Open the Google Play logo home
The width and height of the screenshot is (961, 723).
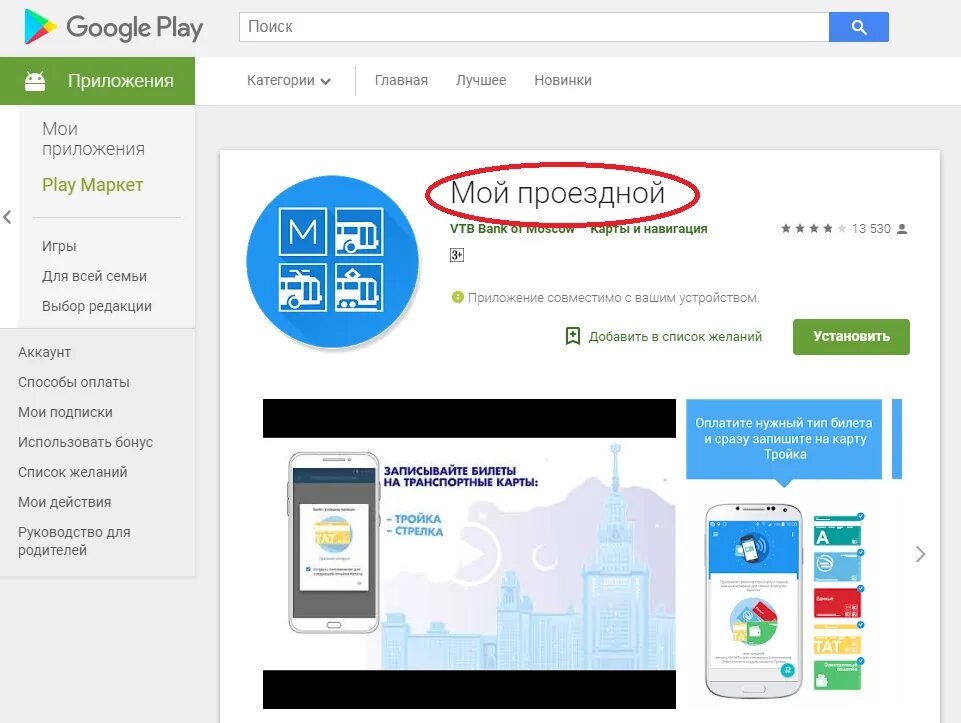(113, 28)
